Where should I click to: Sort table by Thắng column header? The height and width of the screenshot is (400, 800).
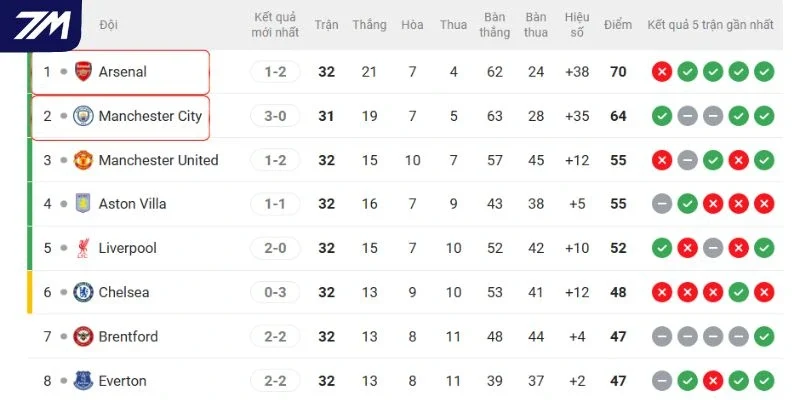369,24
